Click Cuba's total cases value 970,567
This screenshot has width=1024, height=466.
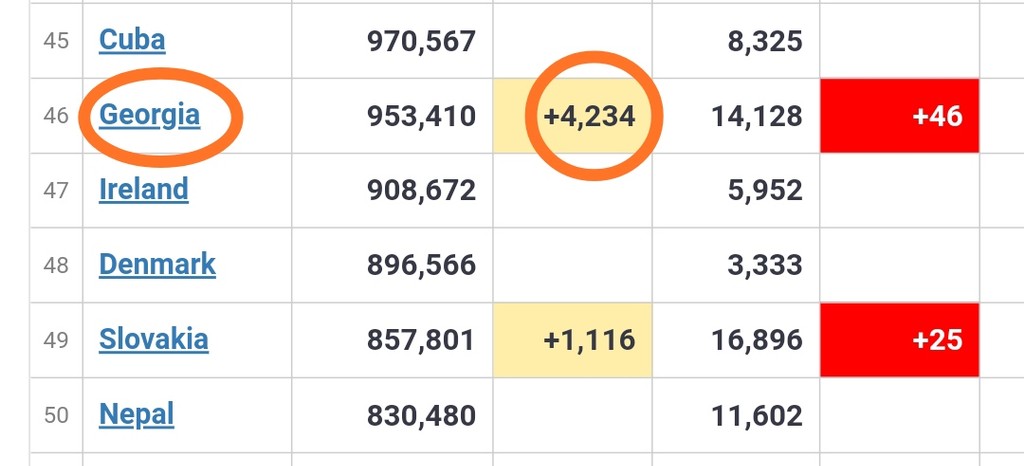tap(421, 41)
